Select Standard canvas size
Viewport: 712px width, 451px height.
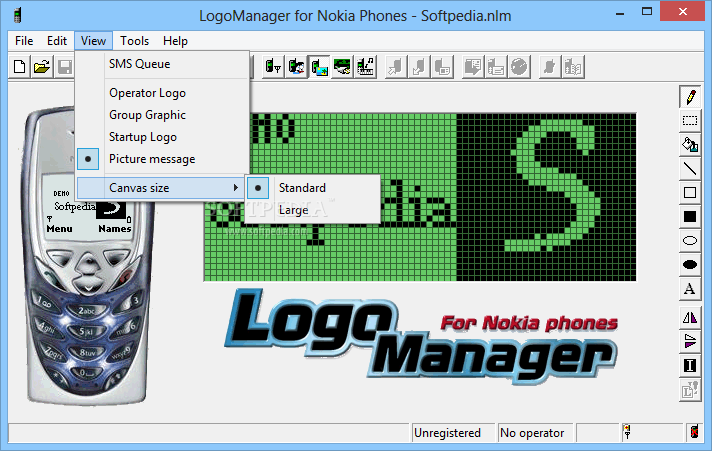pos(313,188)
